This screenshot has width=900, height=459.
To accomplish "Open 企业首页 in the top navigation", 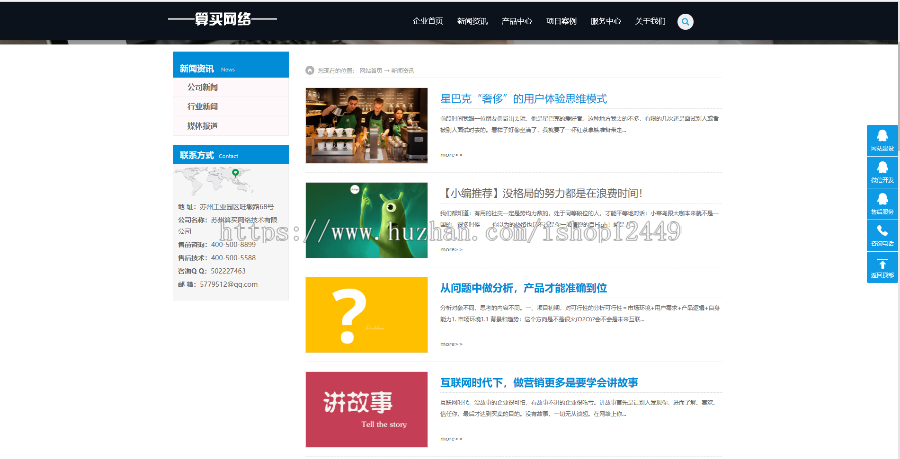I will (x=428, y=22).
